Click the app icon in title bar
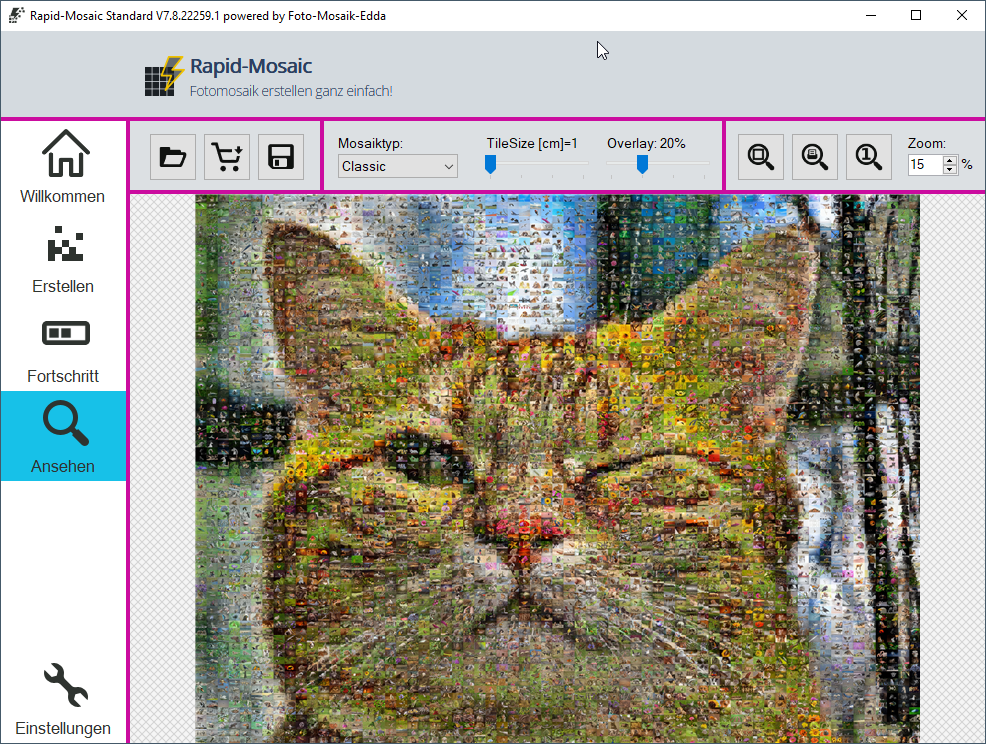Image resolution: width=986 pixels, height=744 pixels. (x=16, y=15)
